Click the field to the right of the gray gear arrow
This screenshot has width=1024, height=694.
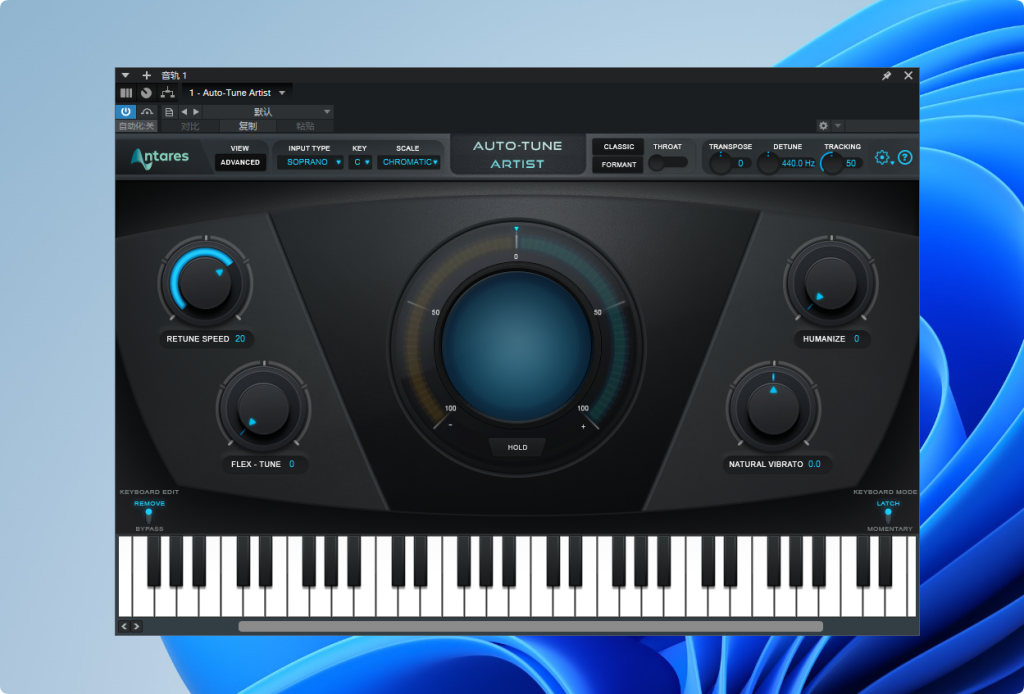click(882, 125)
